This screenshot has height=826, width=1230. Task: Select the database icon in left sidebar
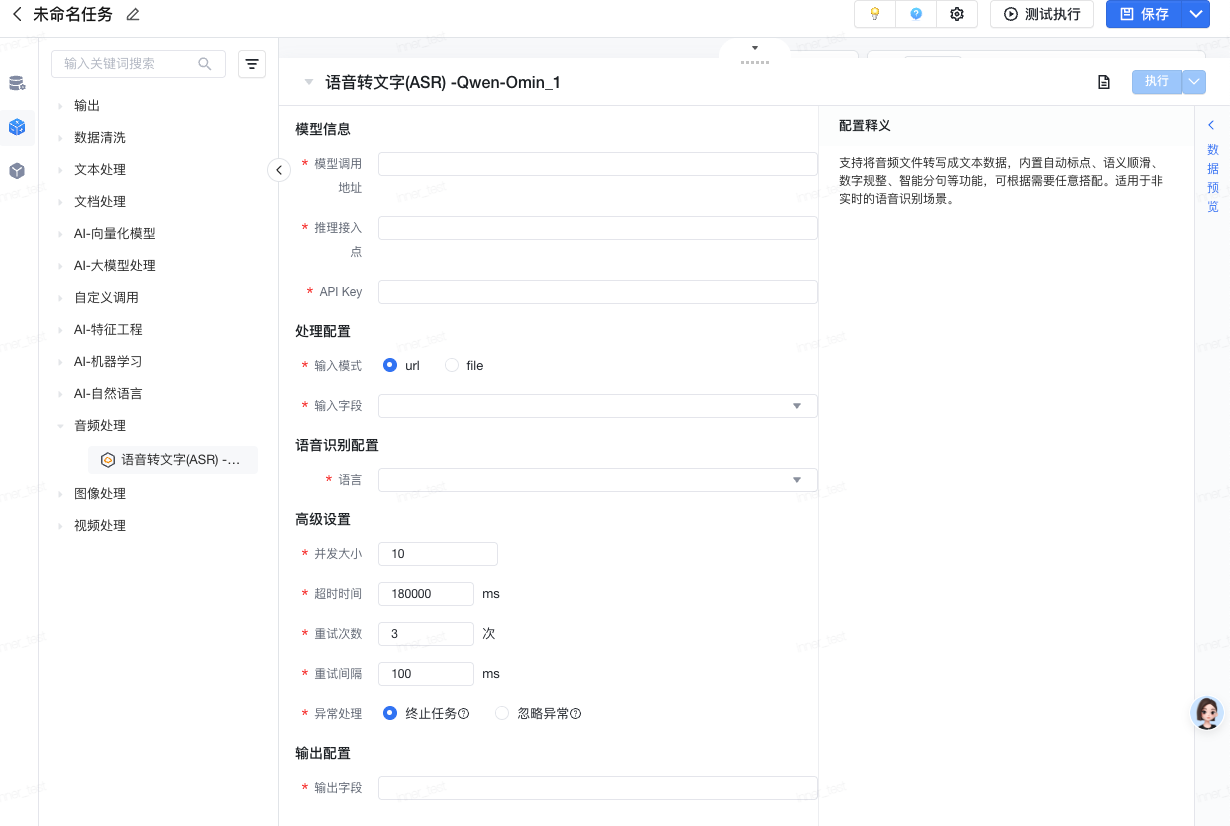click(17, 83)
